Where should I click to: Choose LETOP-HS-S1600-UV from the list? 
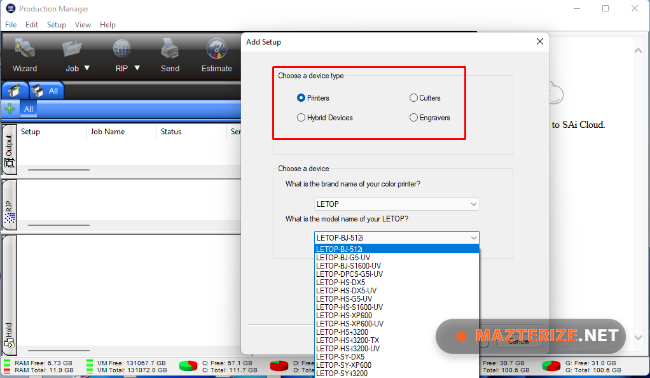[x=397, y=307]
